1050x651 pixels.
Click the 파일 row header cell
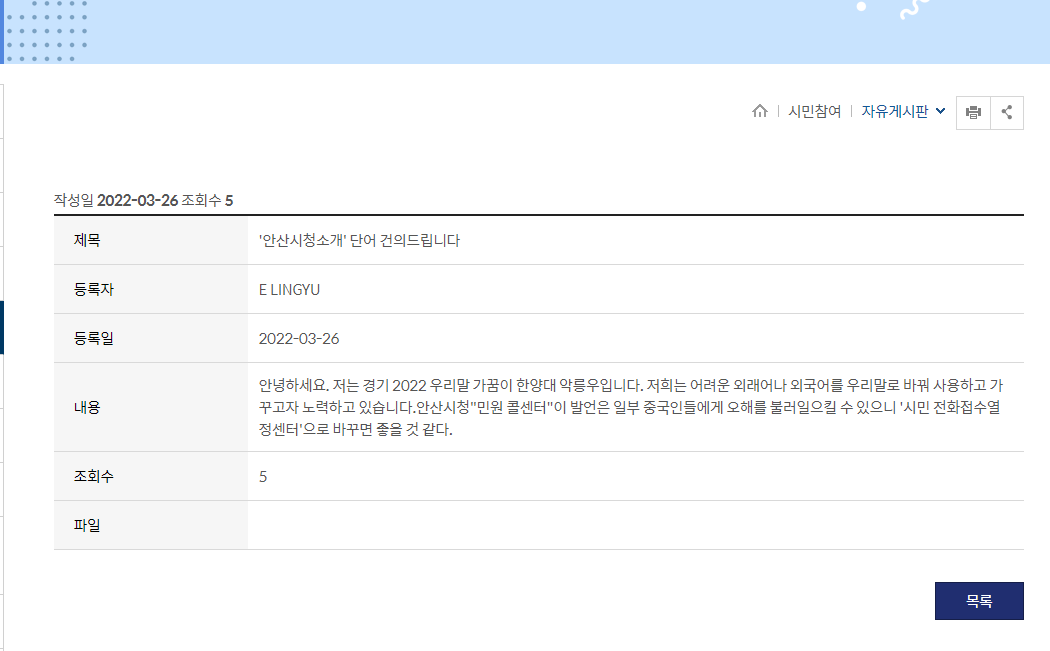[x=87, y=525]
